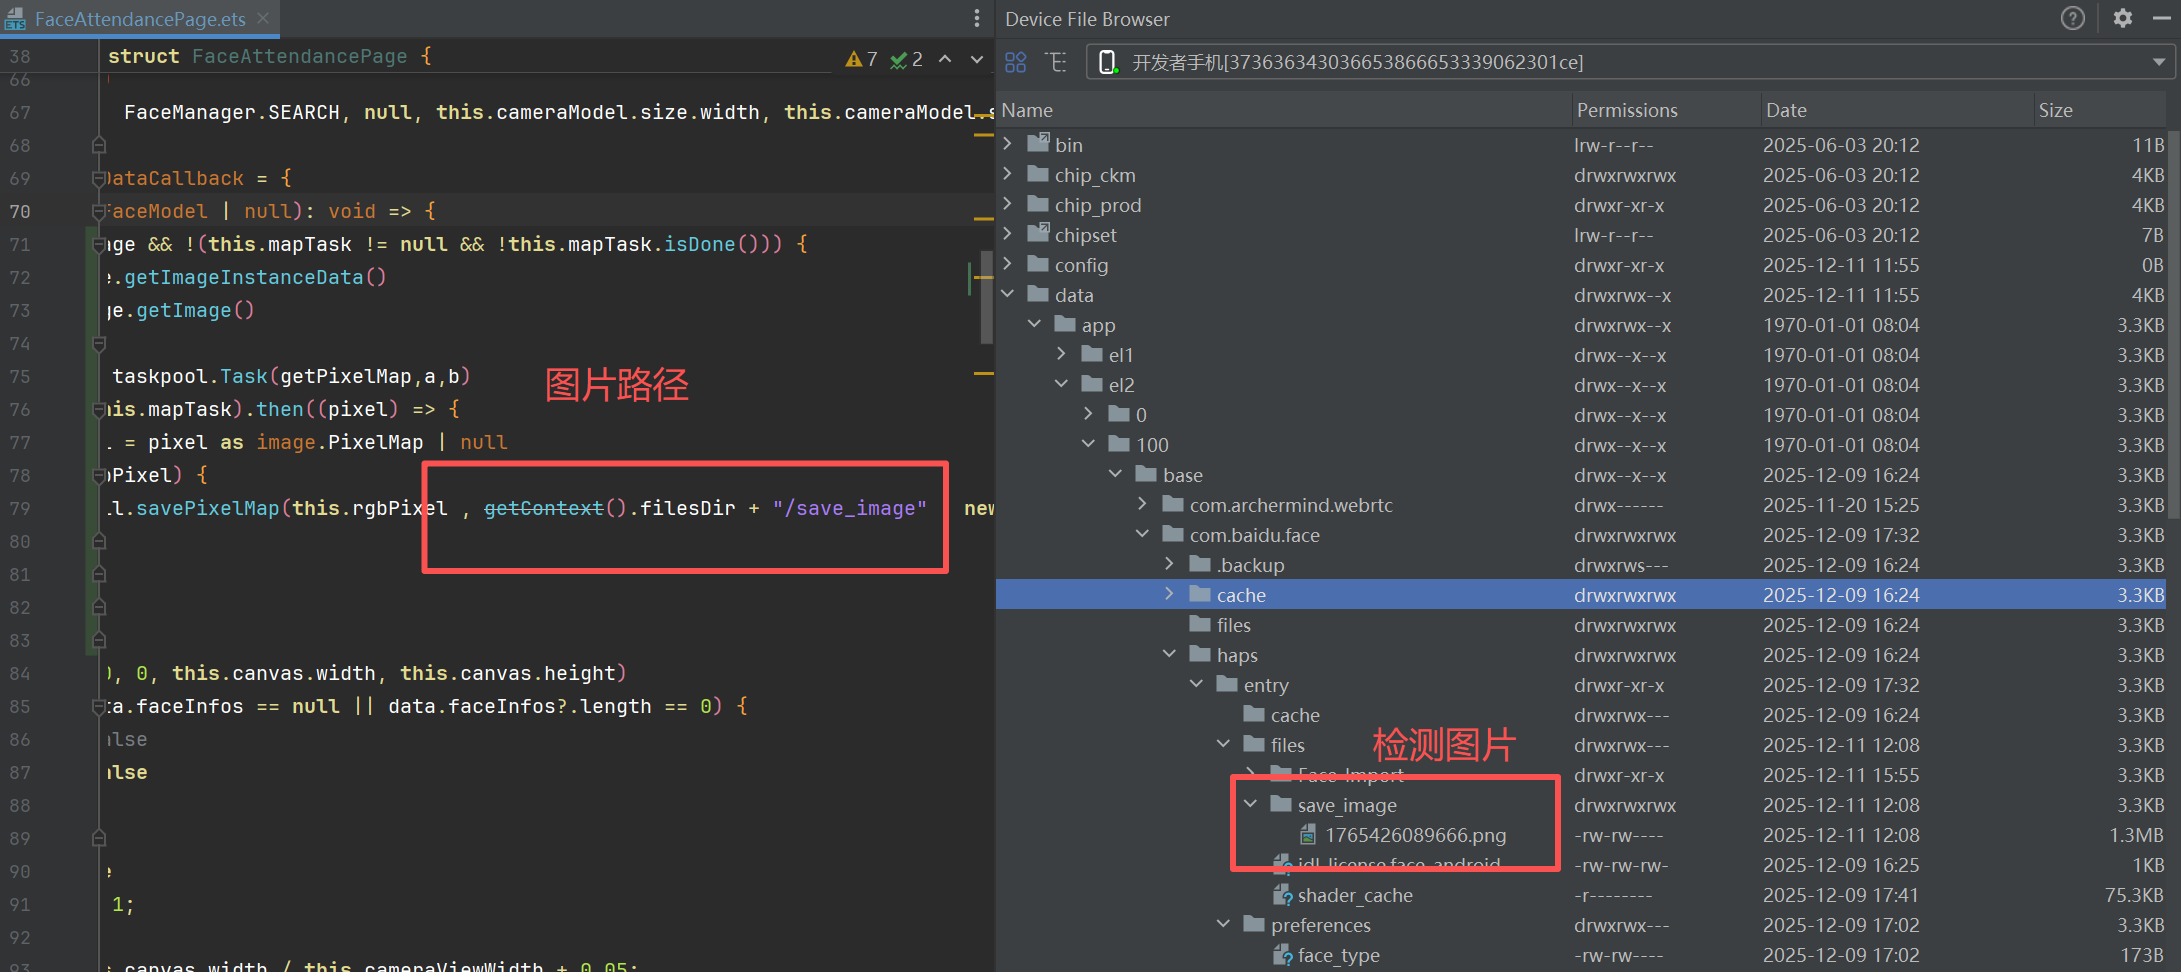The width and height of the screenshot is (2181, 972).
Task: Select the shader_cache entry in the file tree
Action: point(1355,895)
